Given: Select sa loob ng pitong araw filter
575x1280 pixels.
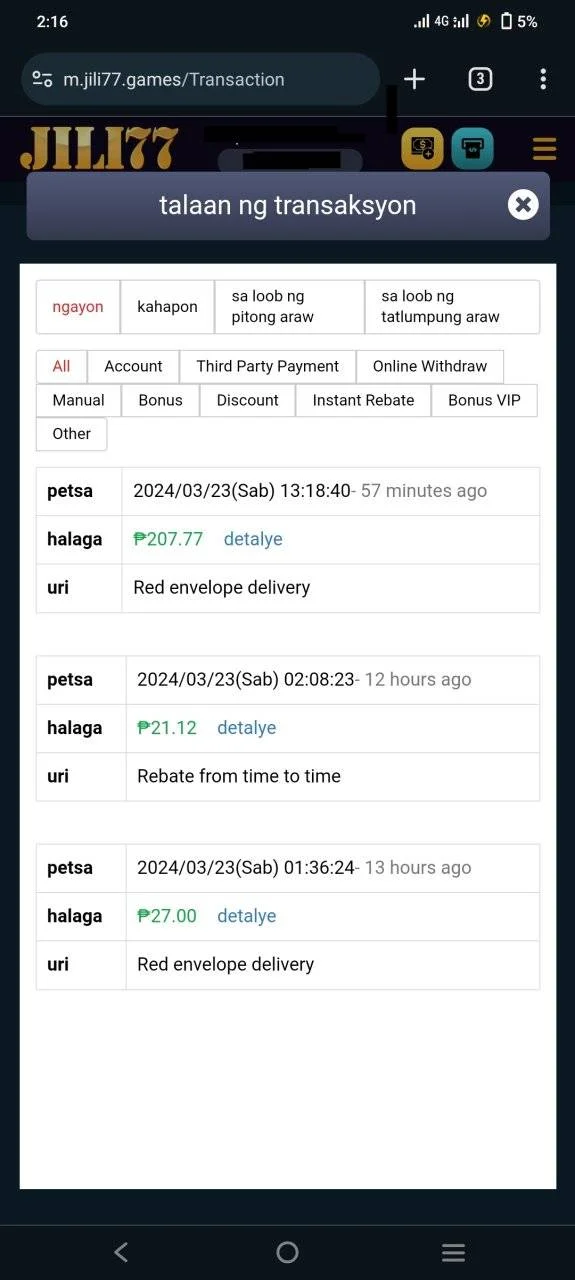Looking at the screenshot, I should [290, 307].
